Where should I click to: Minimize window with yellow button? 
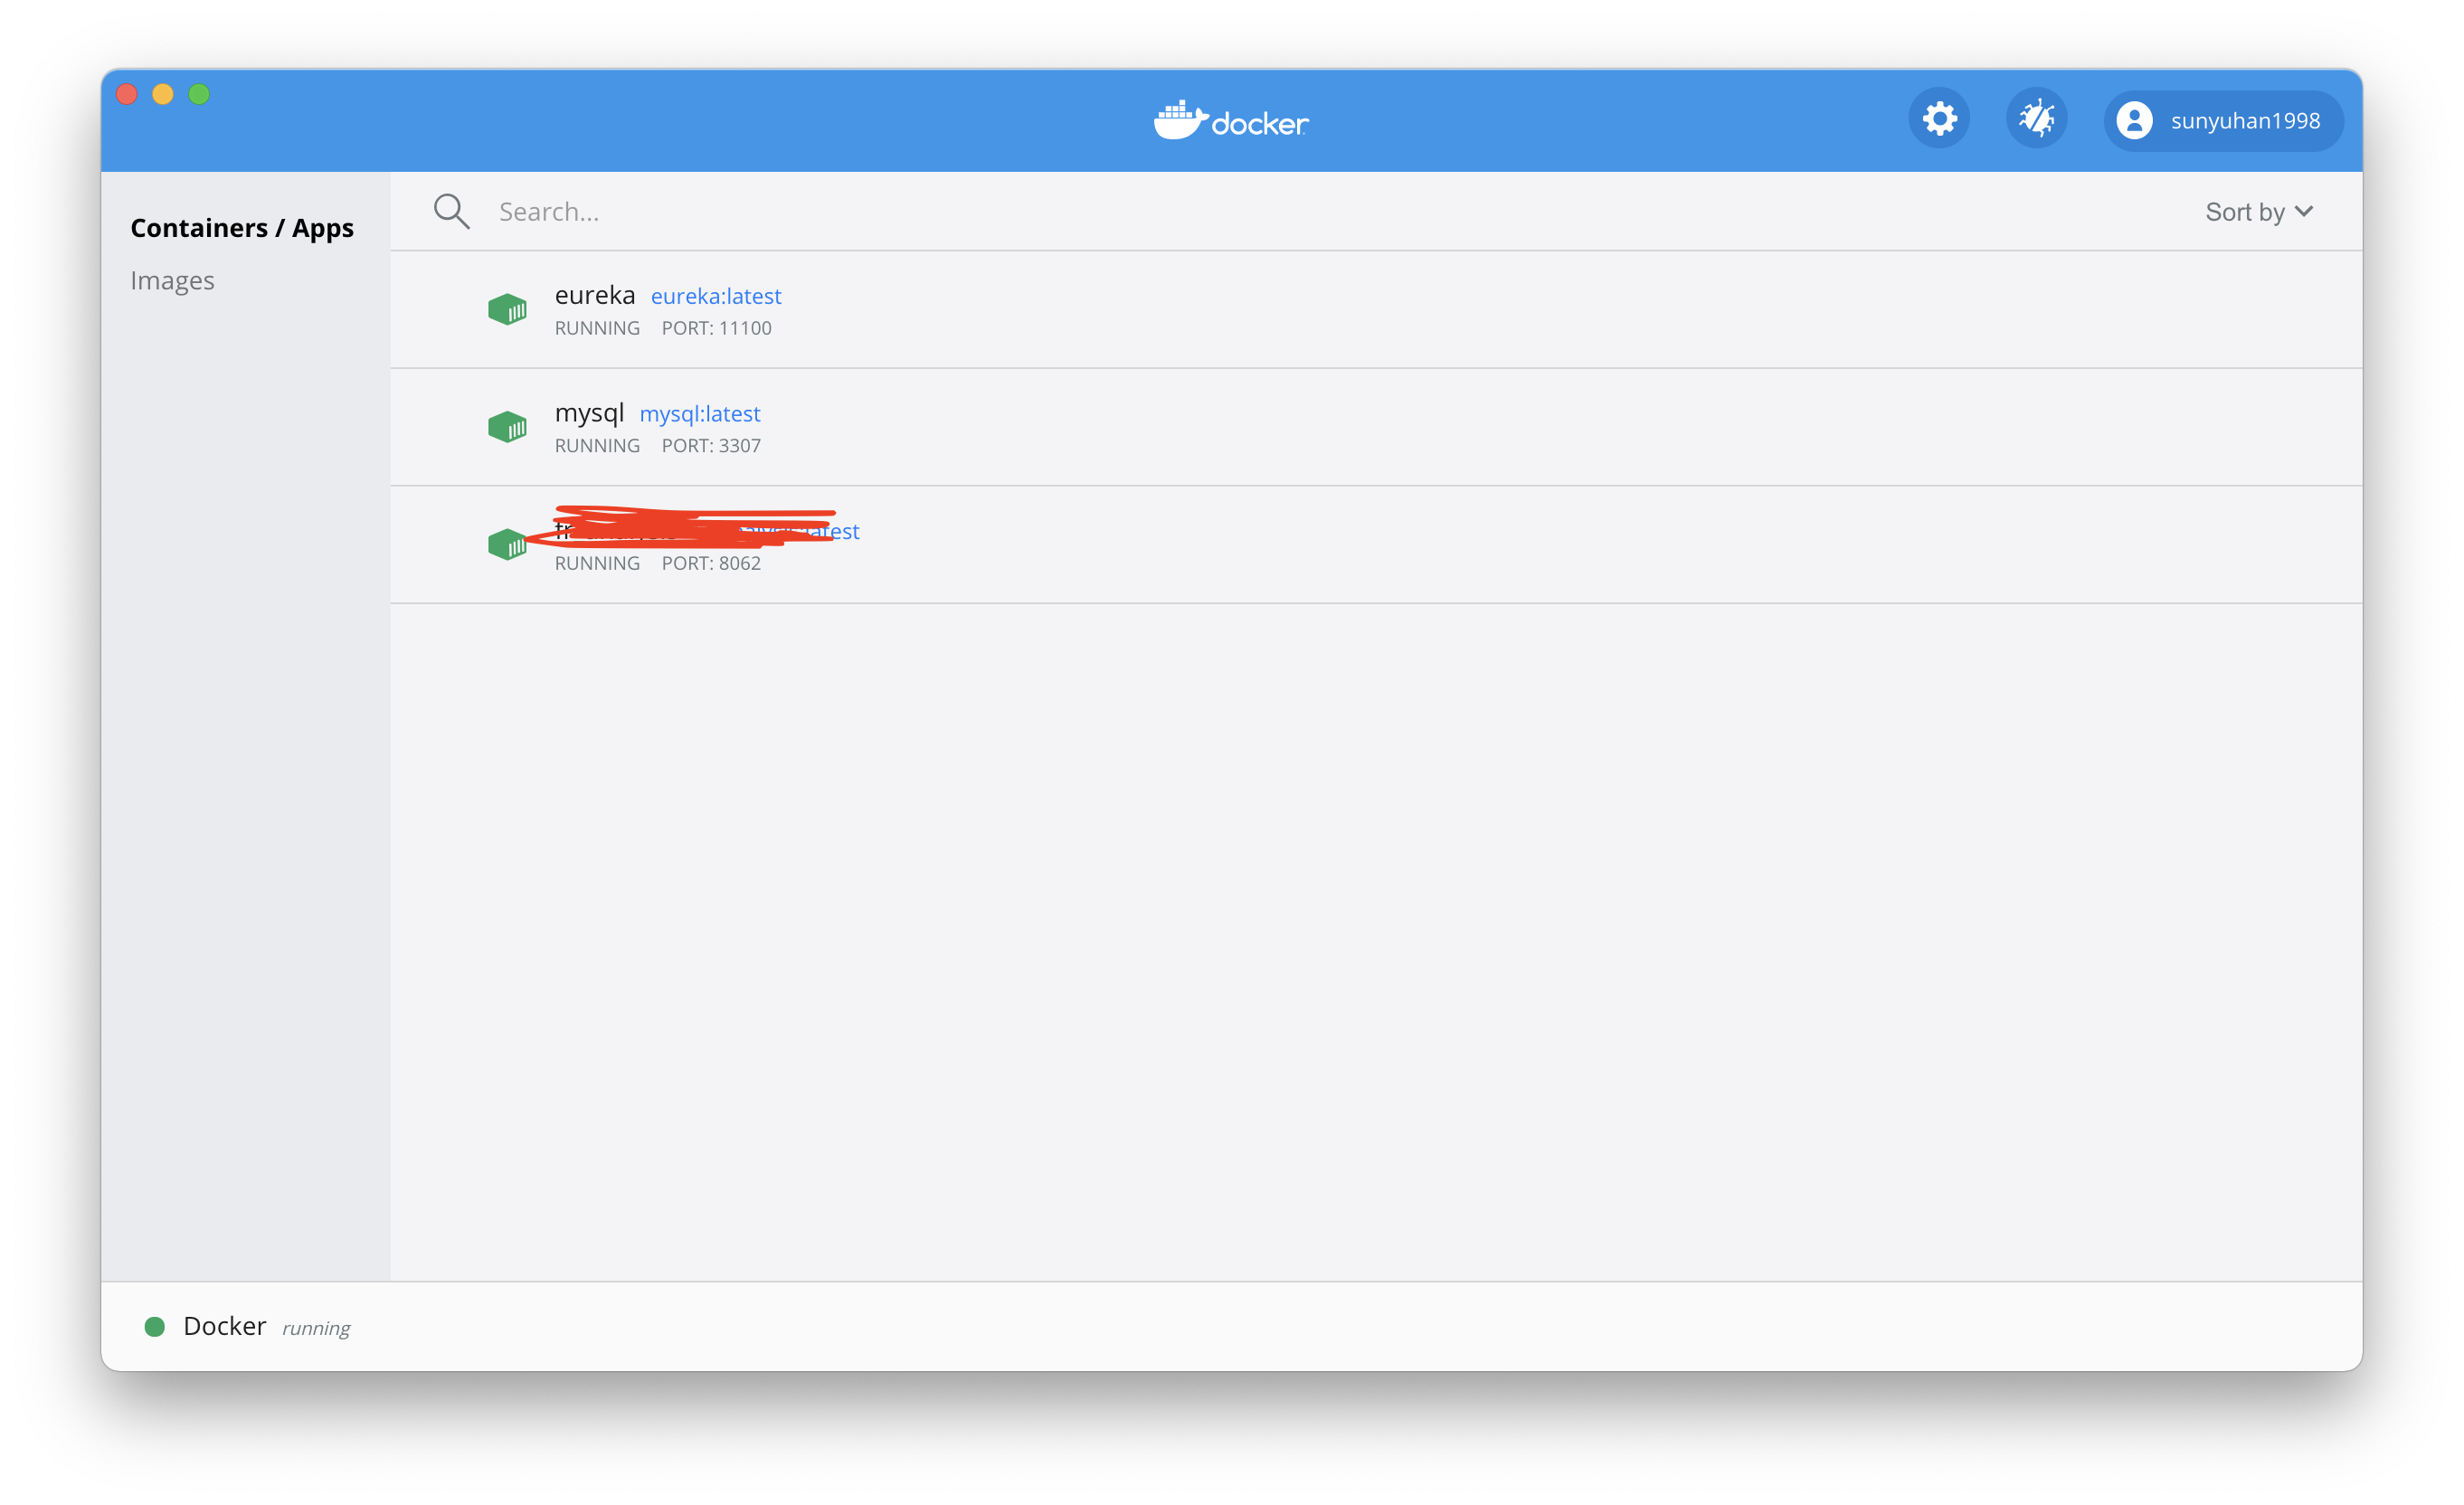point(163,94)
